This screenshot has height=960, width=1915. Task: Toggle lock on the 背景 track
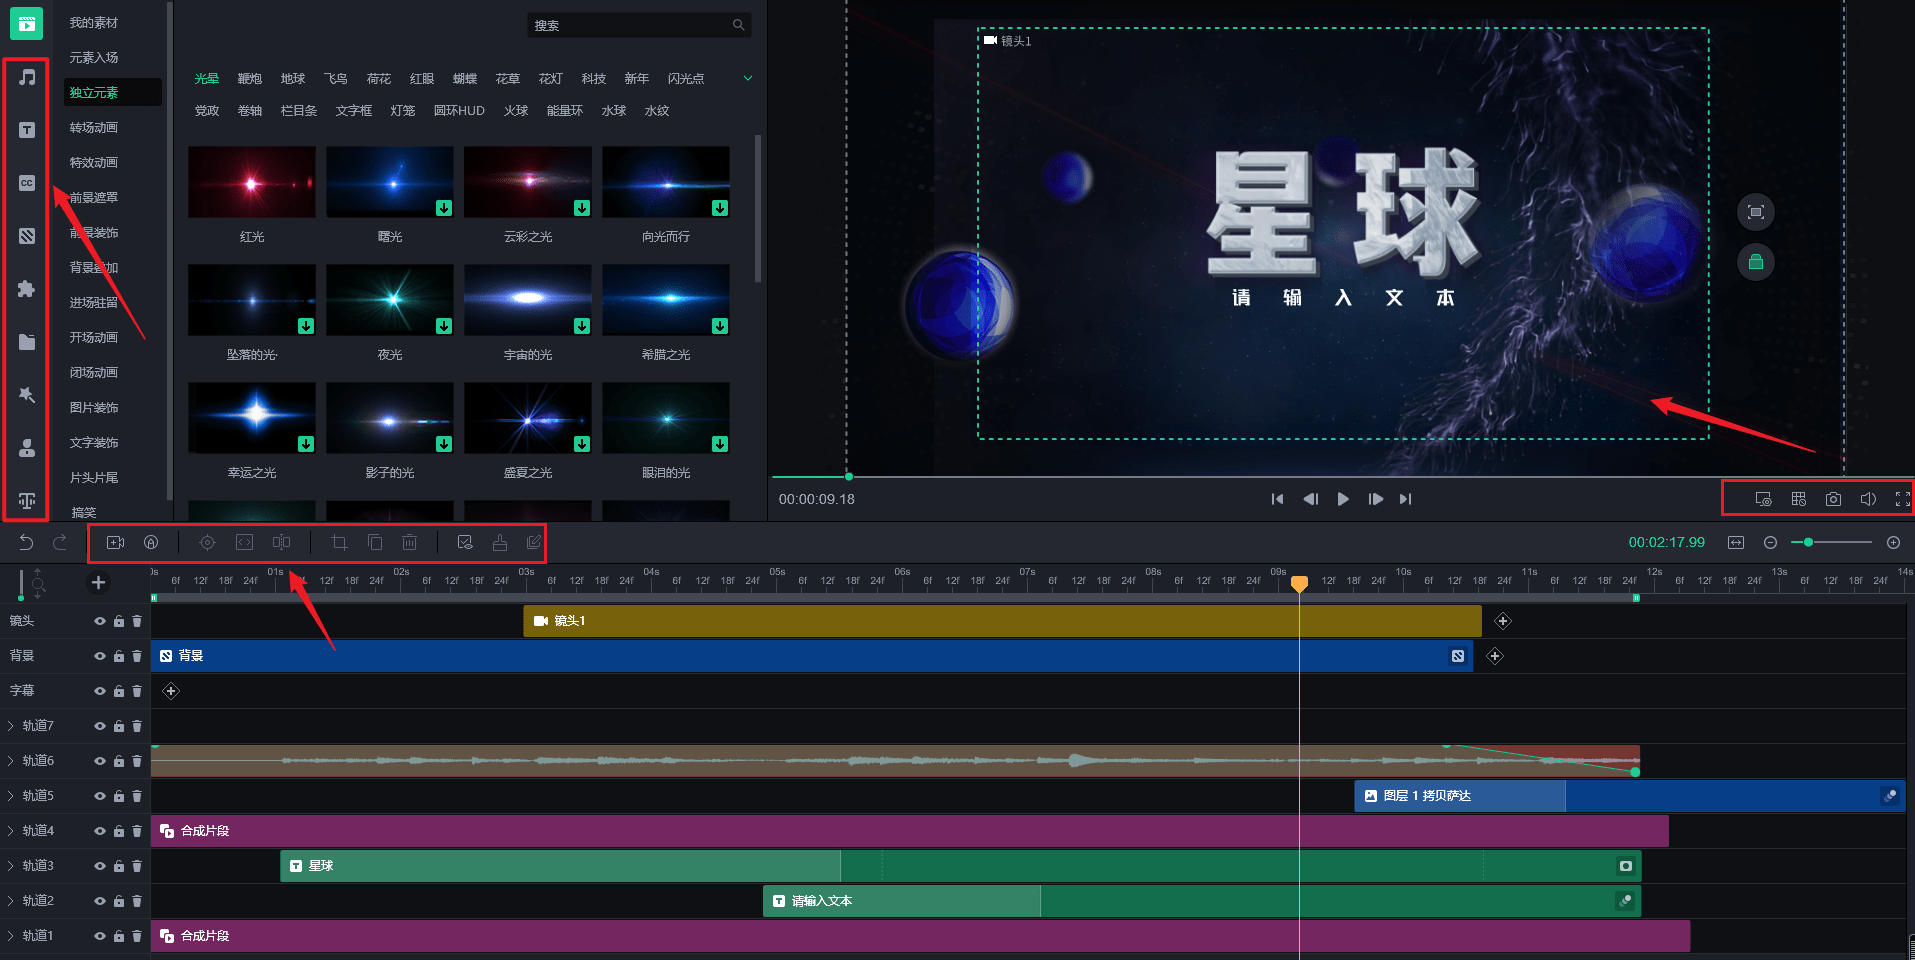tap(119, 656)
